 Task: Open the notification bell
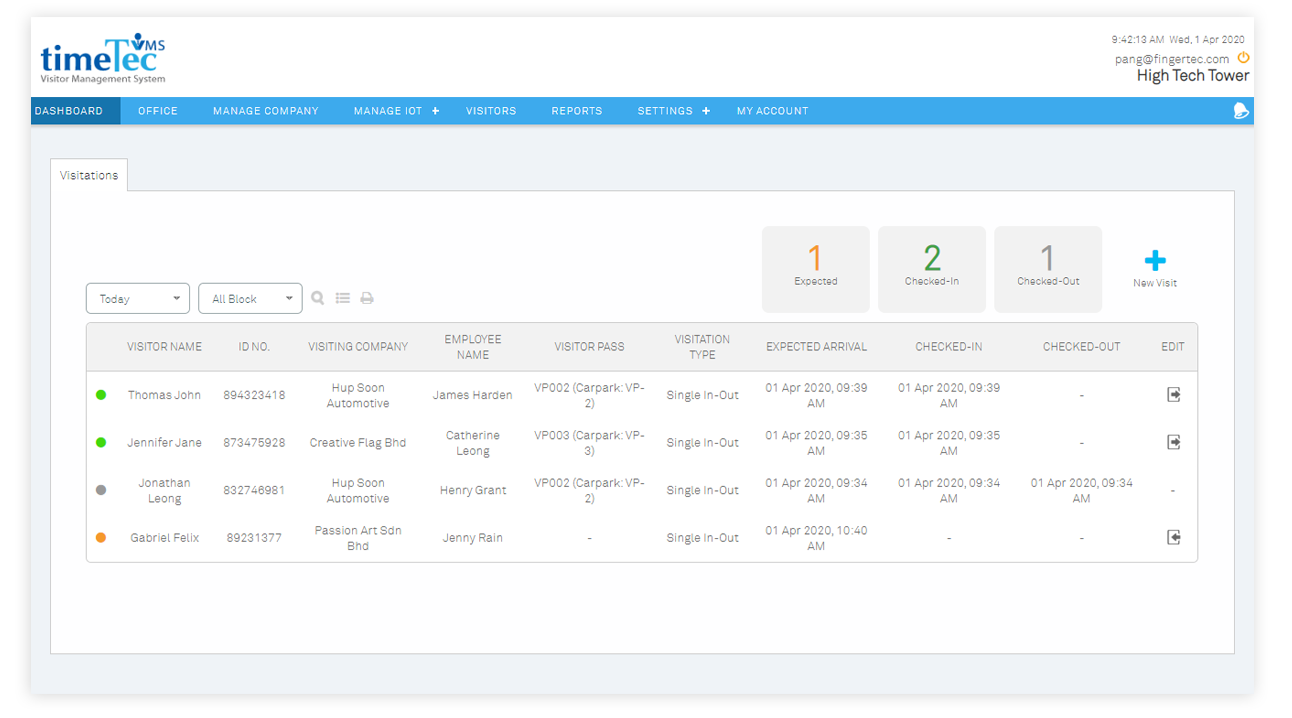1241,111
